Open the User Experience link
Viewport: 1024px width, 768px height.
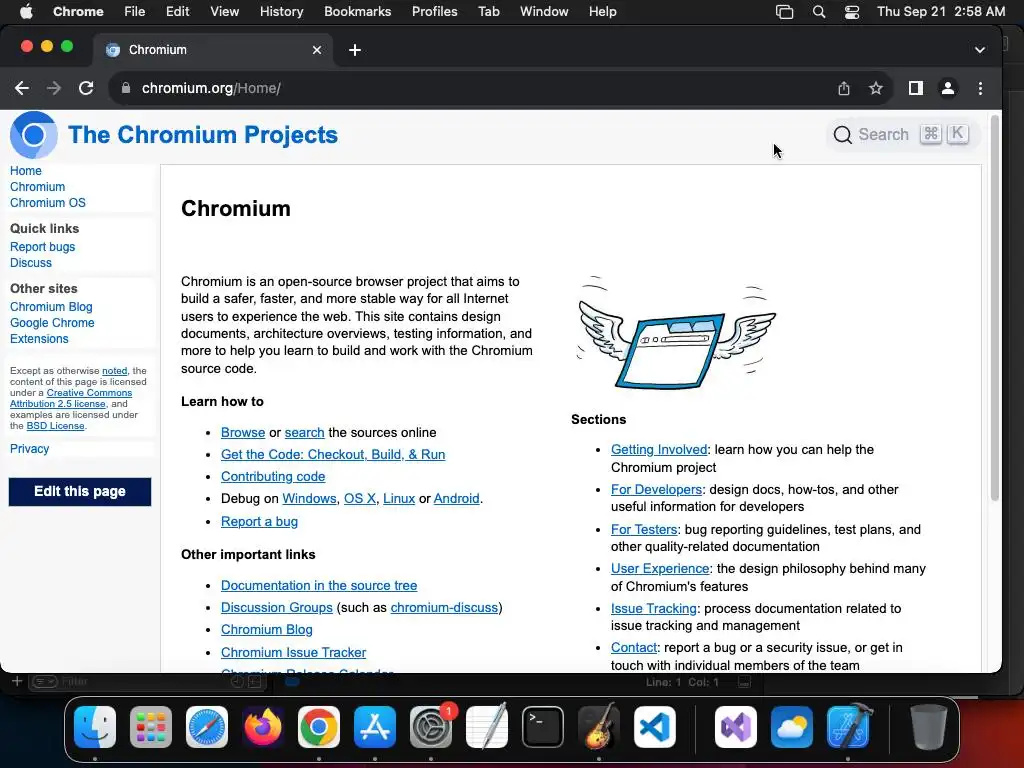pyautogui.click(x=660, y=569)
